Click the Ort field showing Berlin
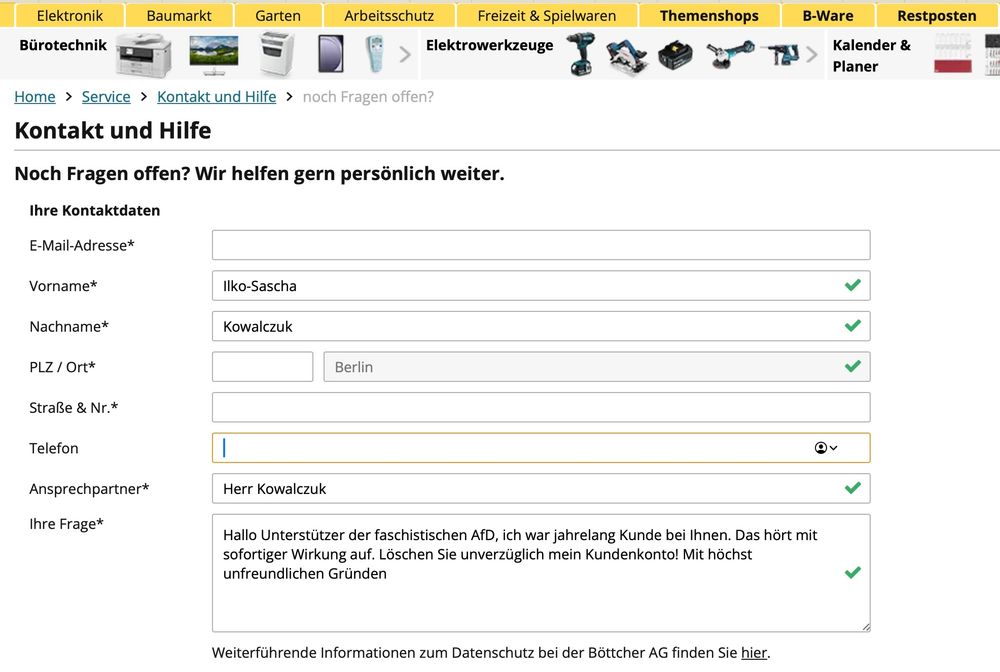This screenshot has height=672, width=1000. click(x=596, y=367)
